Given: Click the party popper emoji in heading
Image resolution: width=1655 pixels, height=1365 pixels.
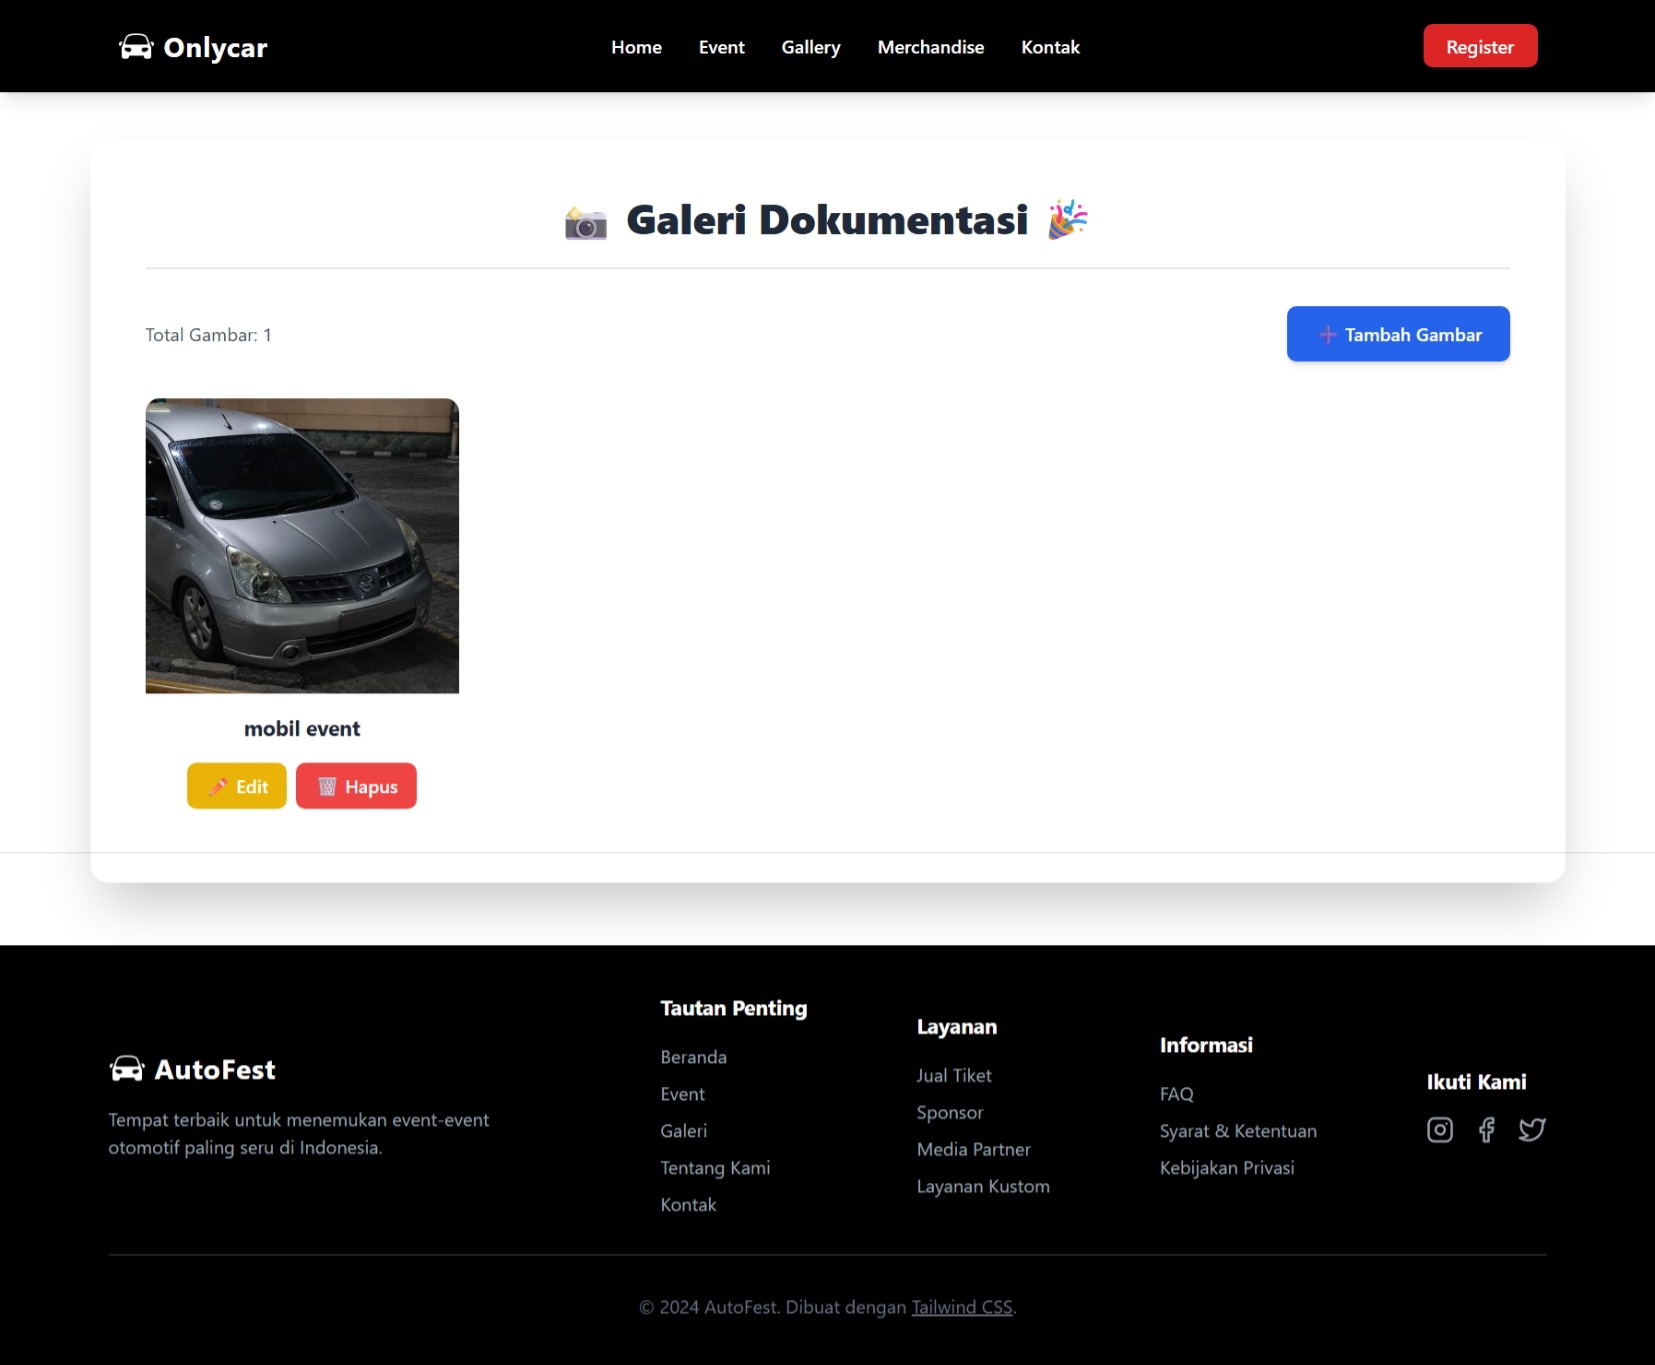Looking at the screenshot, I should pyautogui.click(x=1067, y=219).
